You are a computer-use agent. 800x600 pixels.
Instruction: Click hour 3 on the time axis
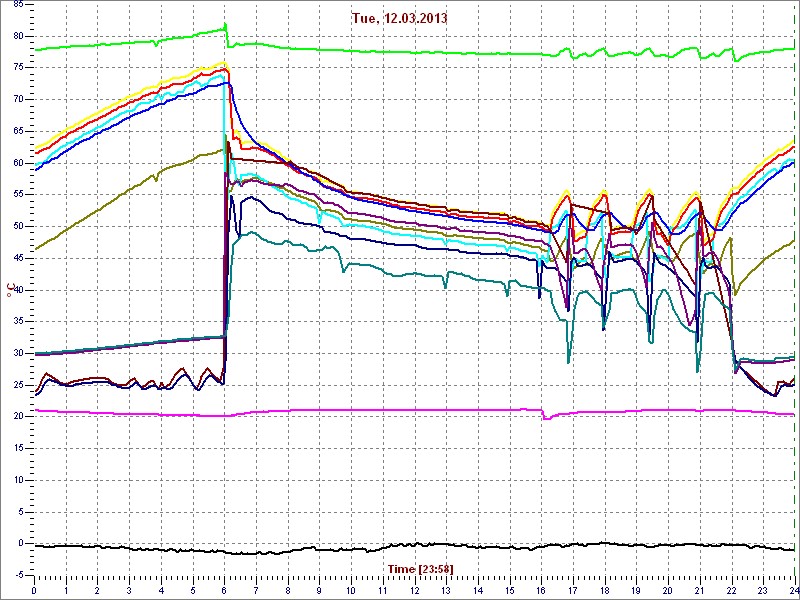[x=129, y=590]
